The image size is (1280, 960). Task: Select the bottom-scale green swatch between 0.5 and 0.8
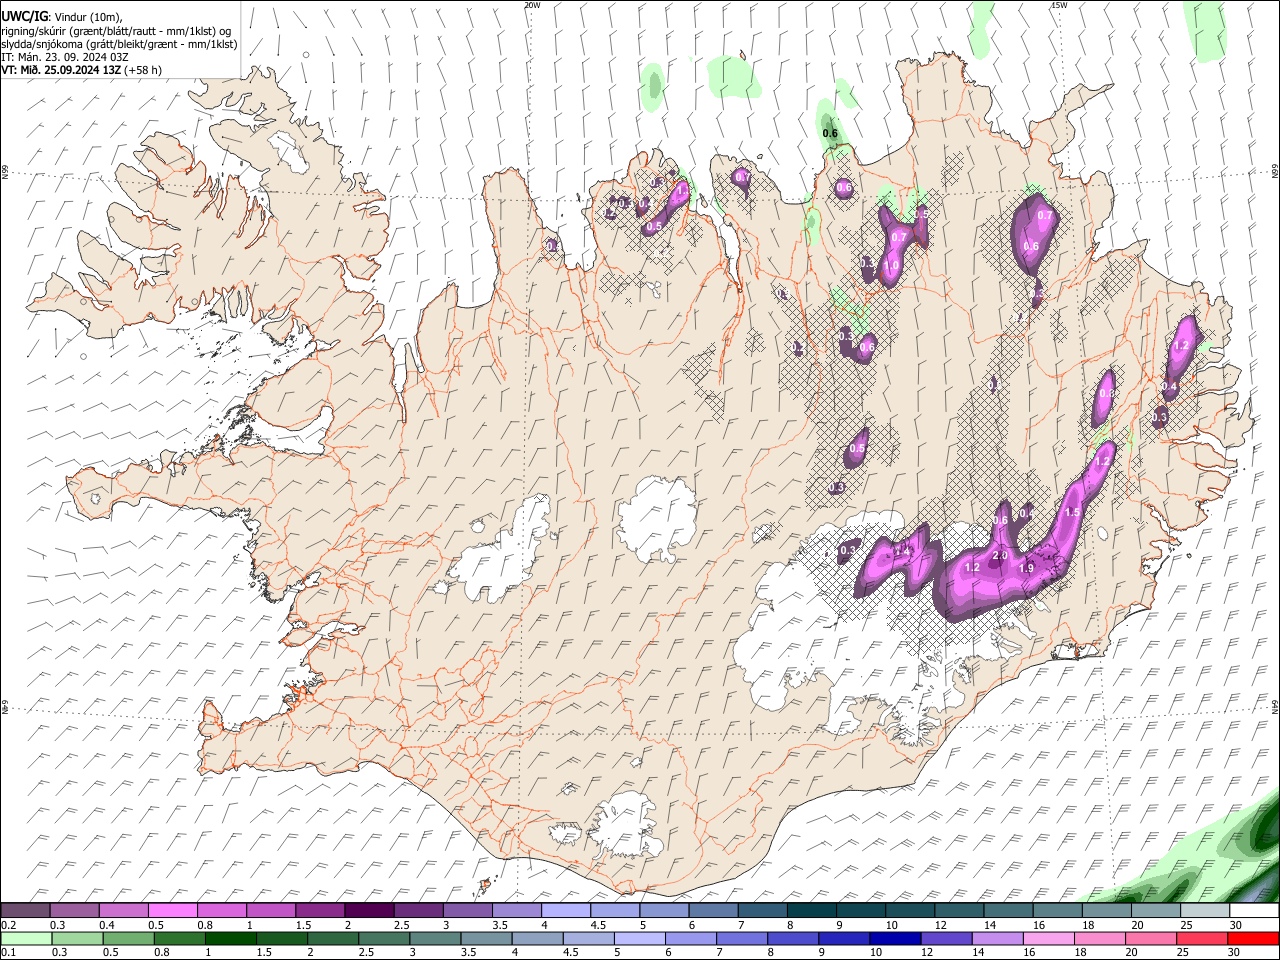(128, 938)
